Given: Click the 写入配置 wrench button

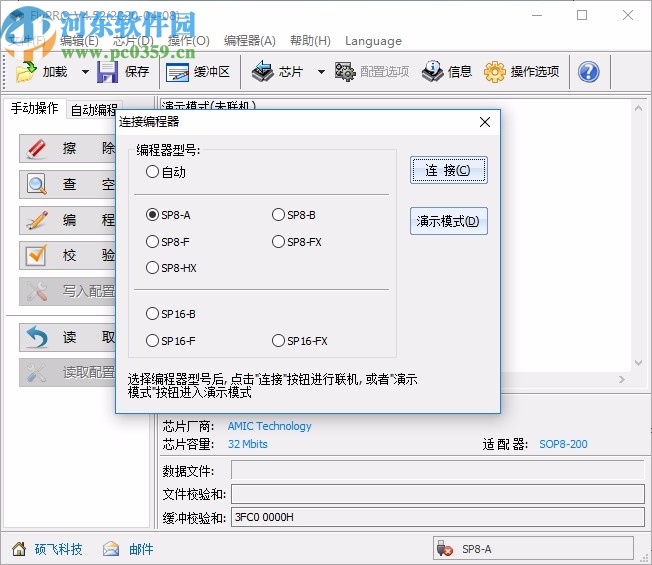Looking at the screenshot, I should click(68, 291).
